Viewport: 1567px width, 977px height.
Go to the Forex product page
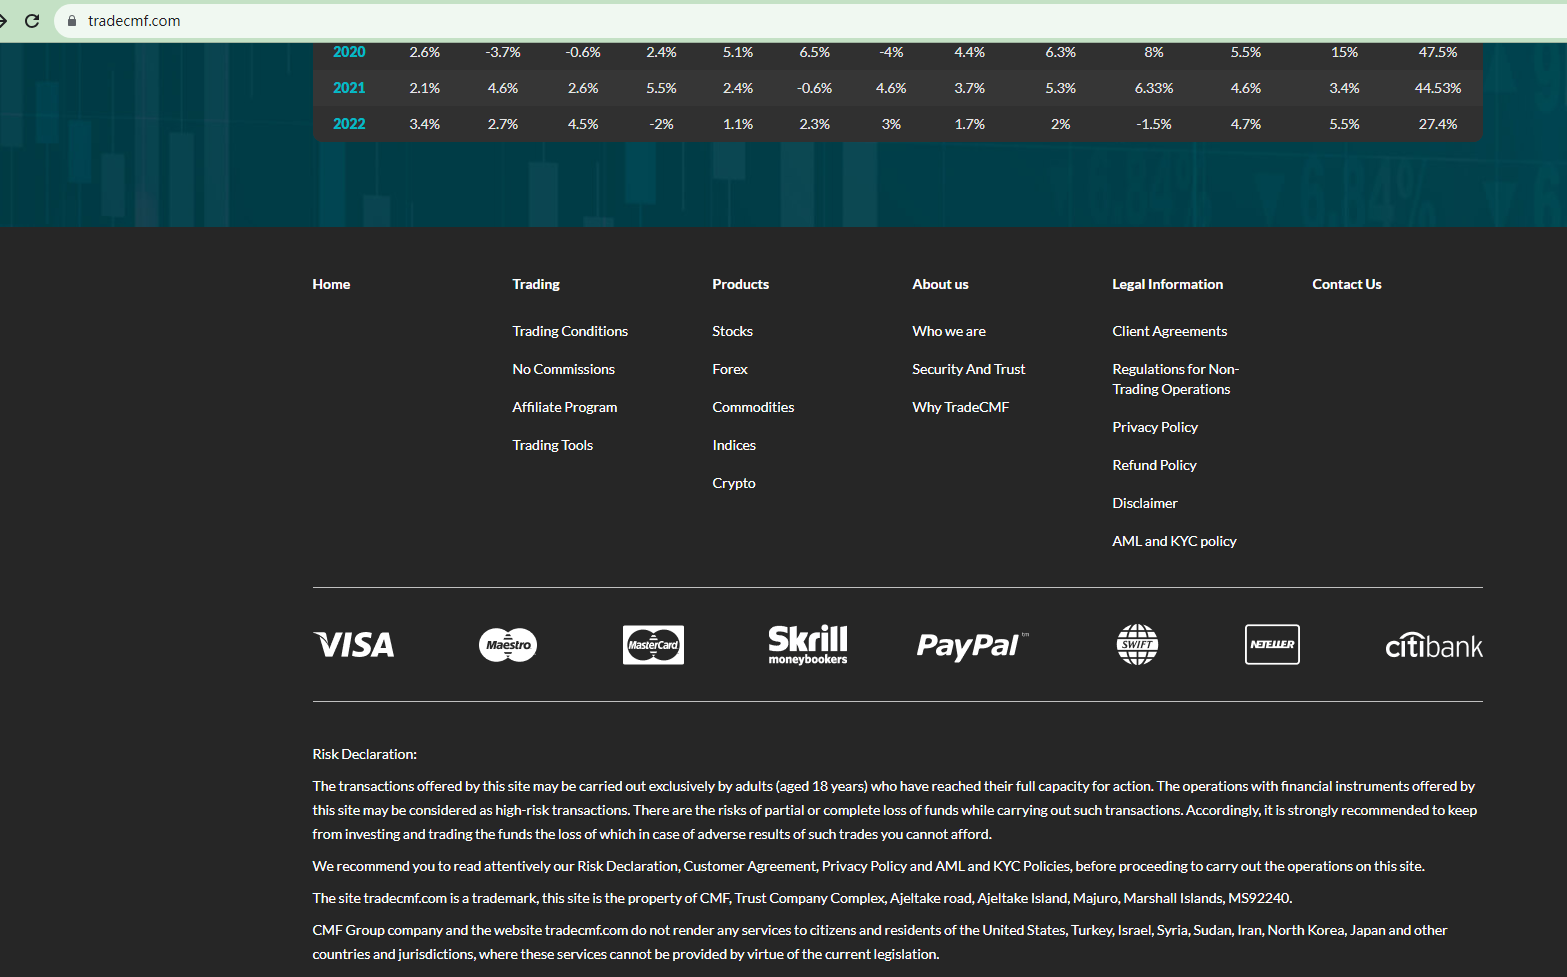click(x=730, y=369)
